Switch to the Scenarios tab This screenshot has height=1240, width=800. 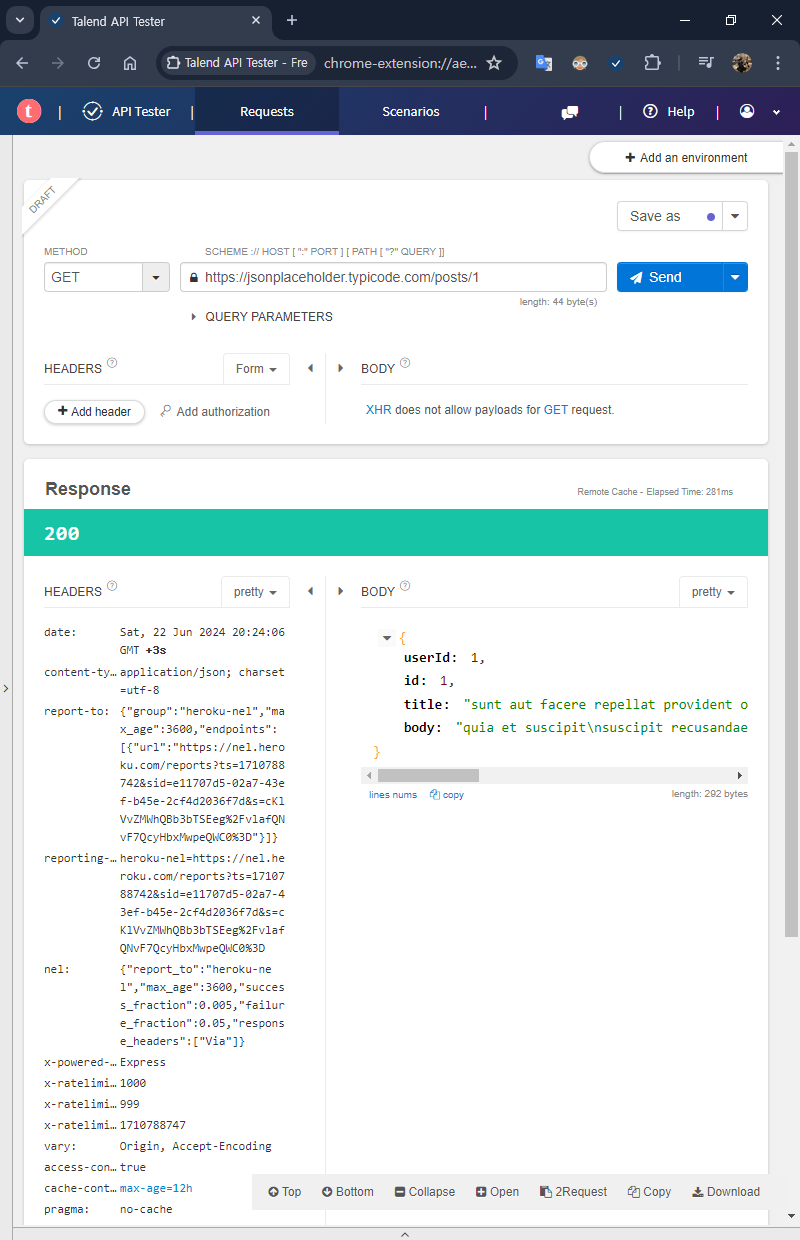411,111
